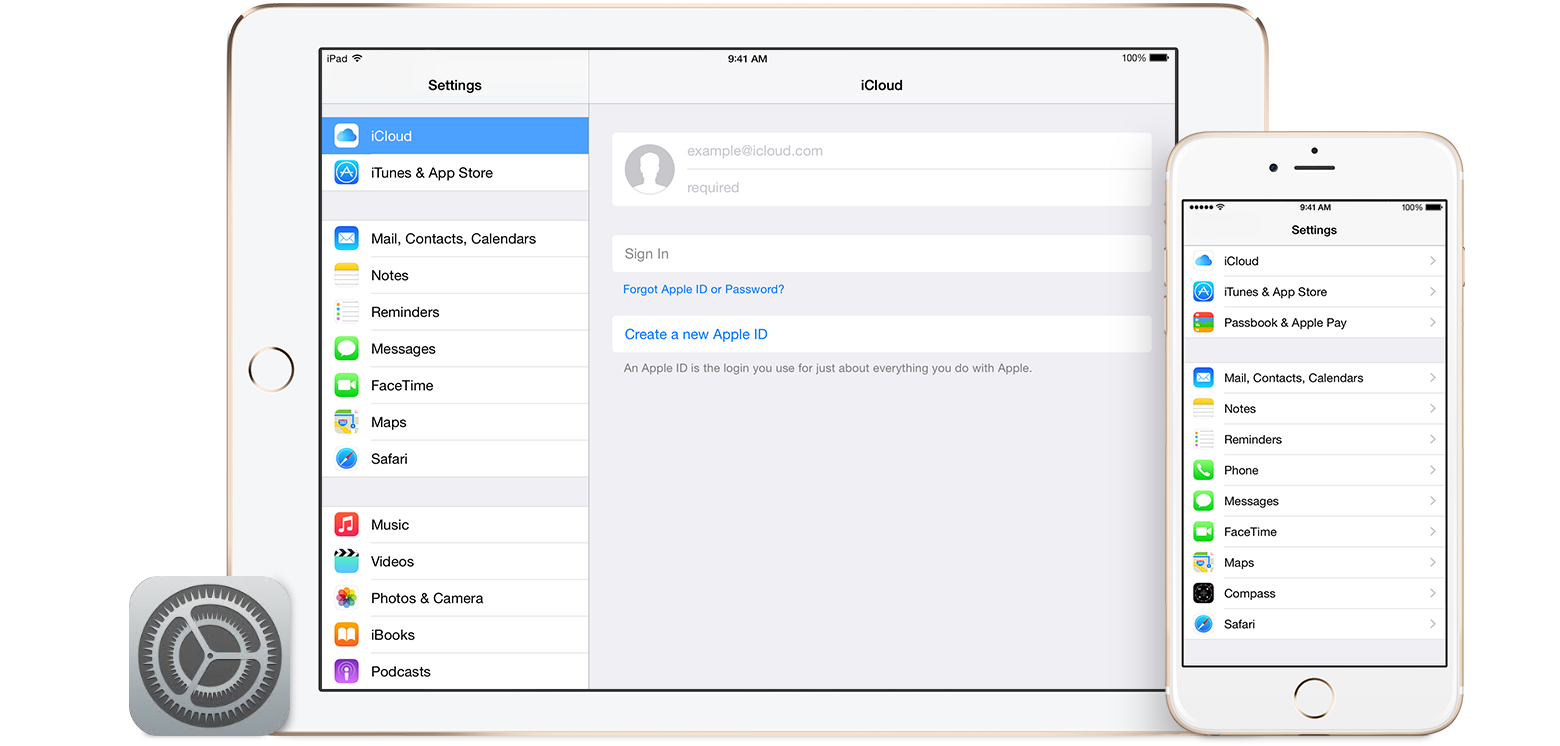This screenshot has height=746, width=1560.
Task: Tap the profile avatar placeholder
Action: click(x=650, y=169)
